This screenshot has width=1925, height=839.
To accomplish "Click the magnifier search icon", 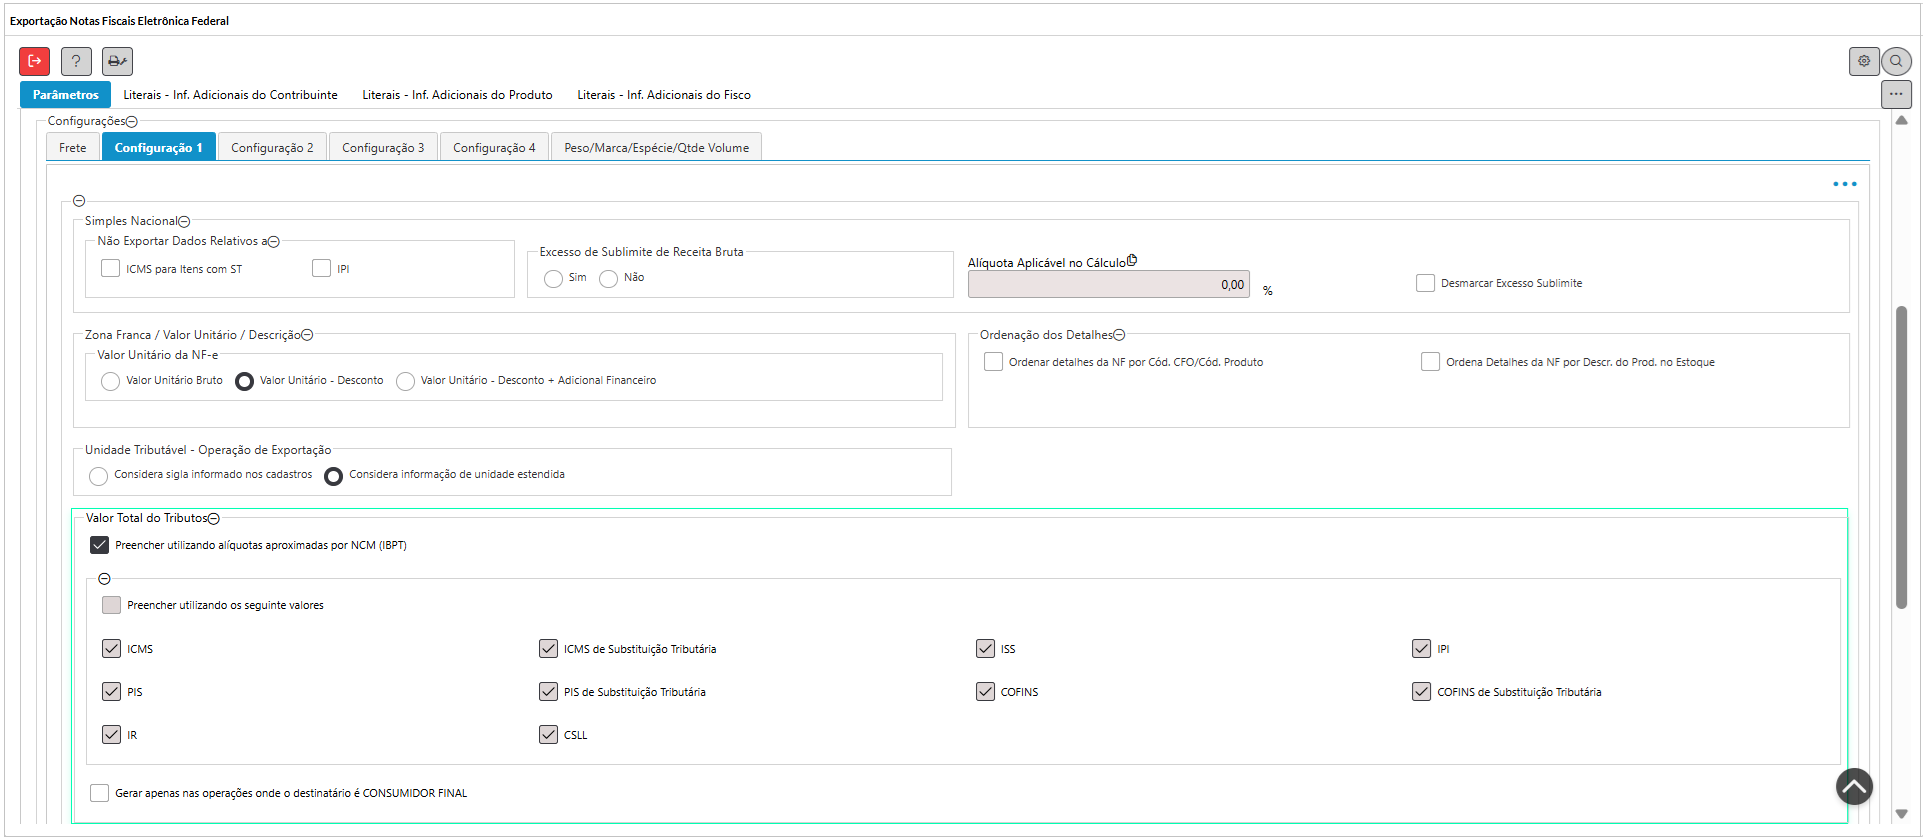I will point(1896,61).
